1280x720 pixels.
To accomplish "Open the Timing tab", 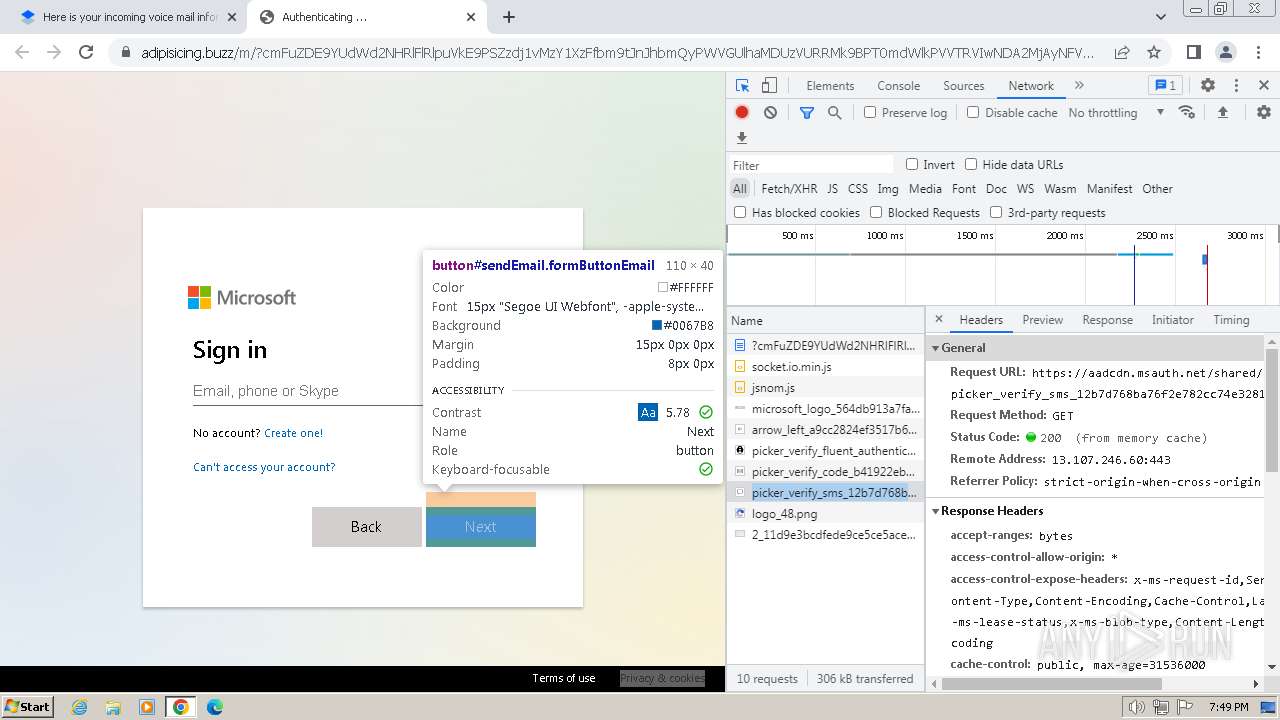I will 1231,320.
